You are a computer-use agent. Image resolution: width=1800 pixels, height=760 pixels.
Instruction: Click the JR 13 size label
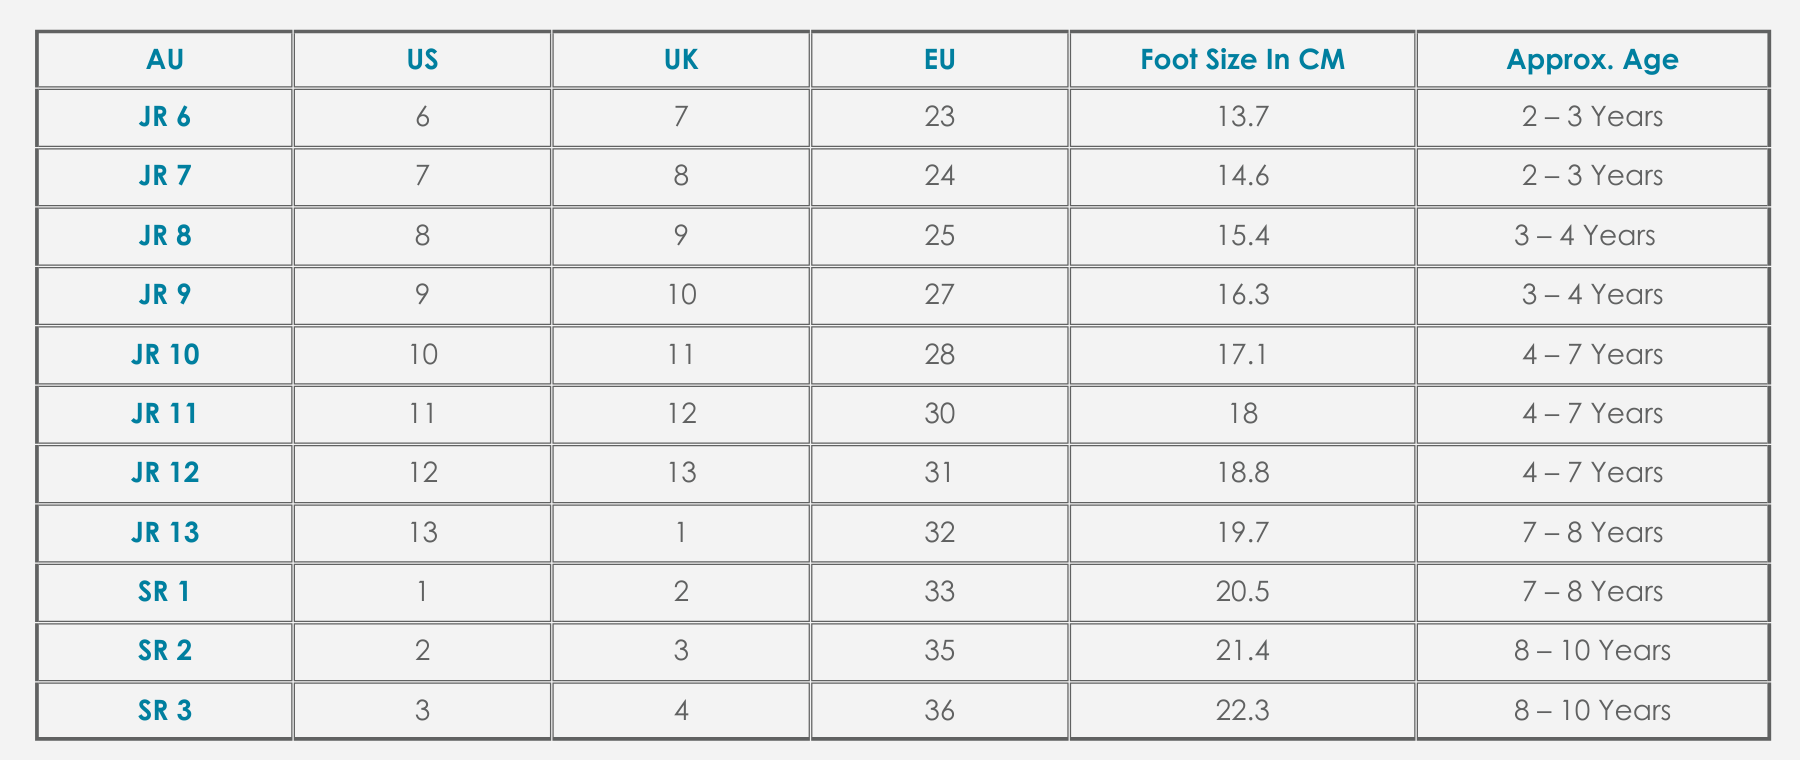click(x=165, y=533)
